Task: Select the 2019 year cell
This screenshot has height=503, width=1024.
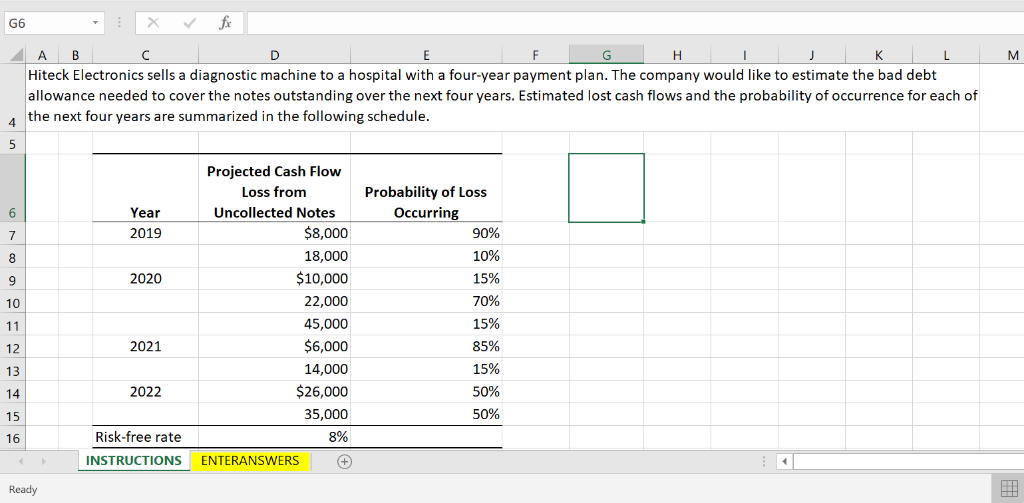Action: (x=145, y=233)
